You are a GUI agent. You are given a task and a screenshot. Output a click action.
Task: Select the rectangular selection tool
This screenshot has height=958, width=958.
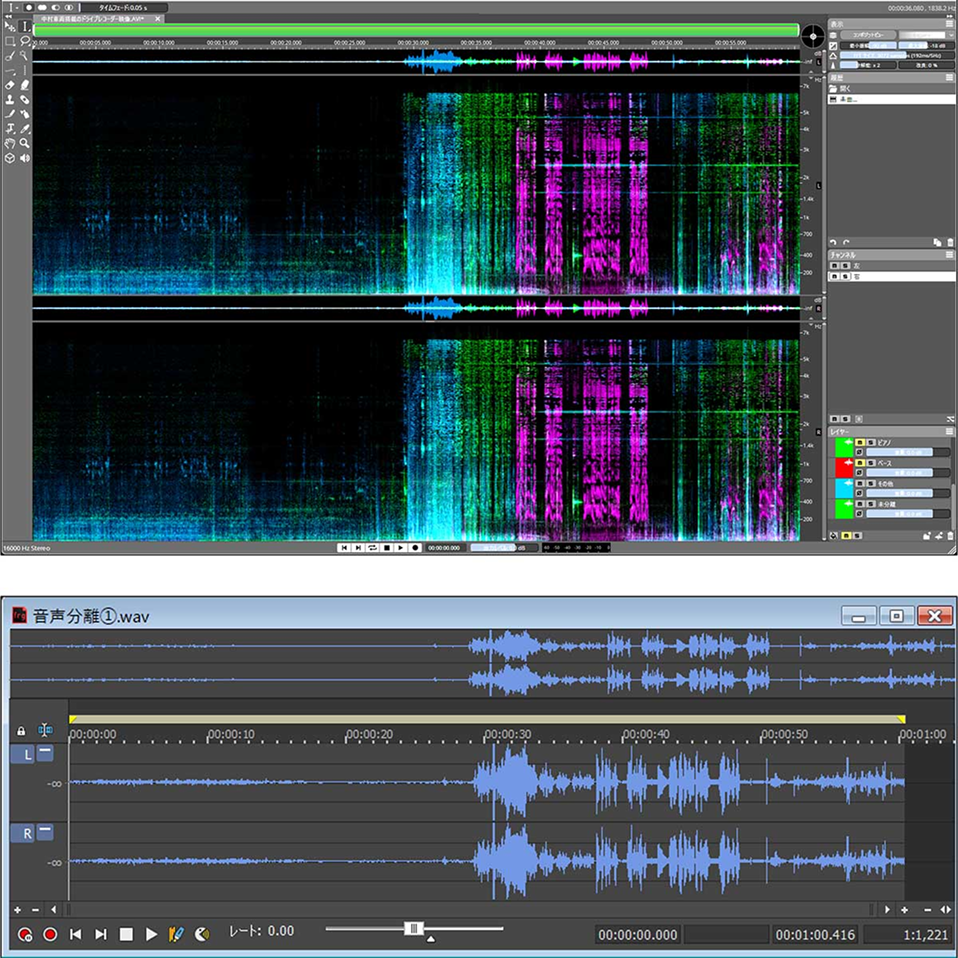coord(9,41)
